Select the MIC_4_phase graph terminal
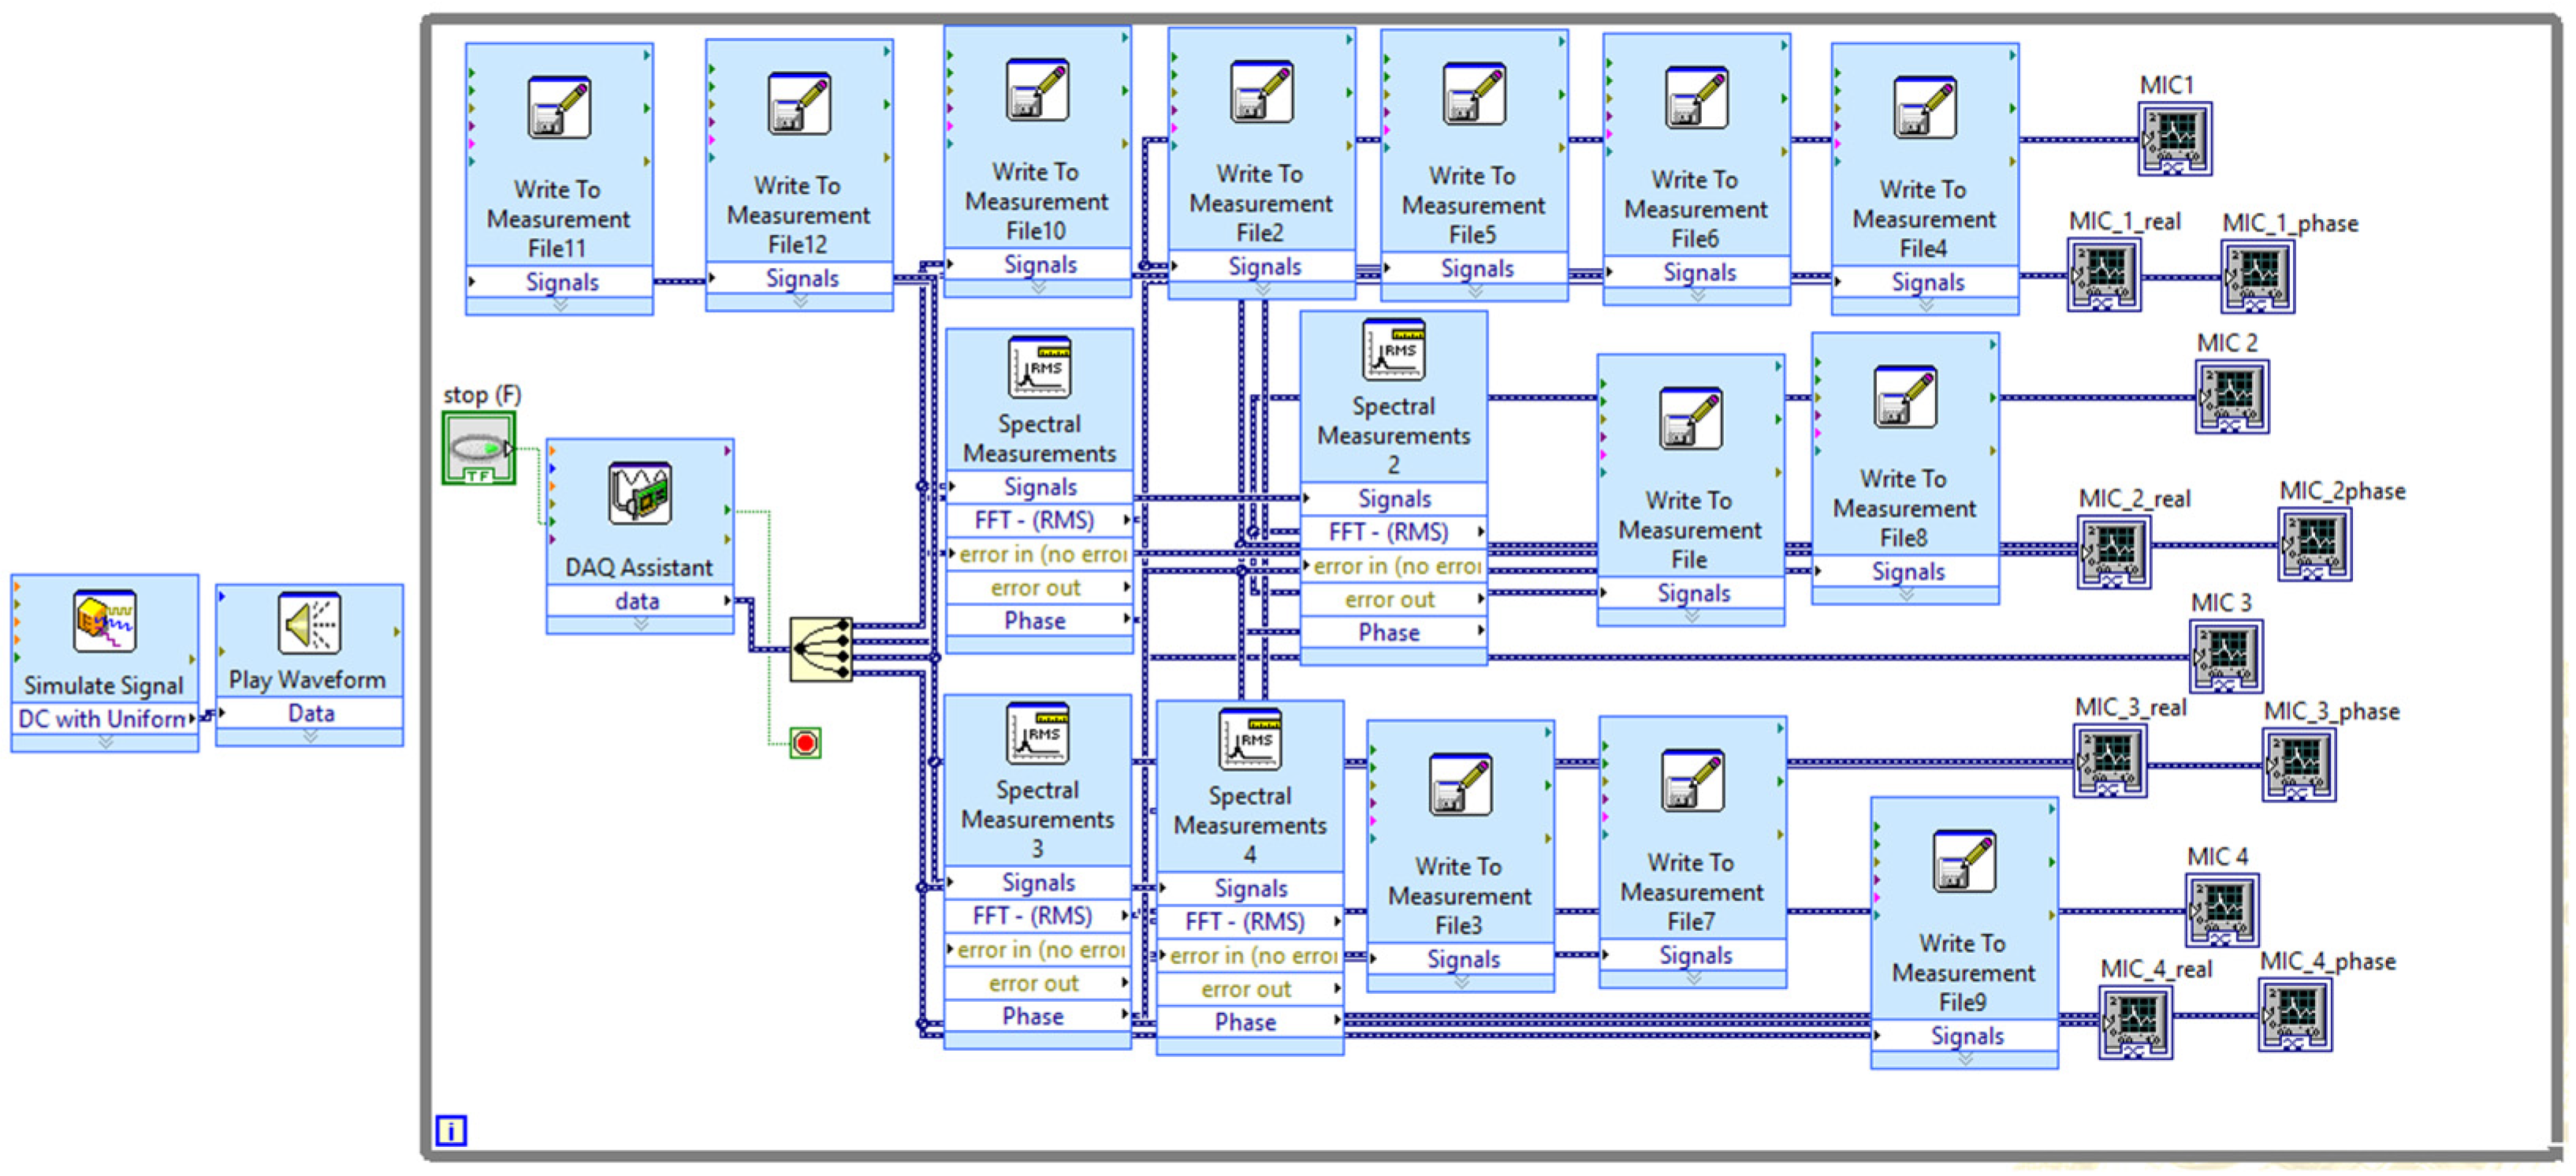This screenshot has height=1176, width=2576. [2294, 1015]
